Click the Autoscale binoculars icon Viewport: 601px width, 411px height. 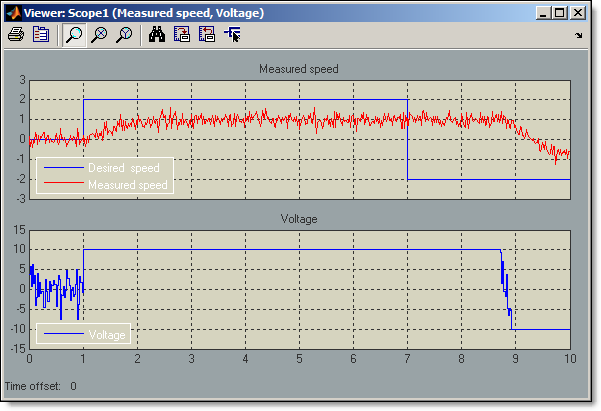click(157, 34)
